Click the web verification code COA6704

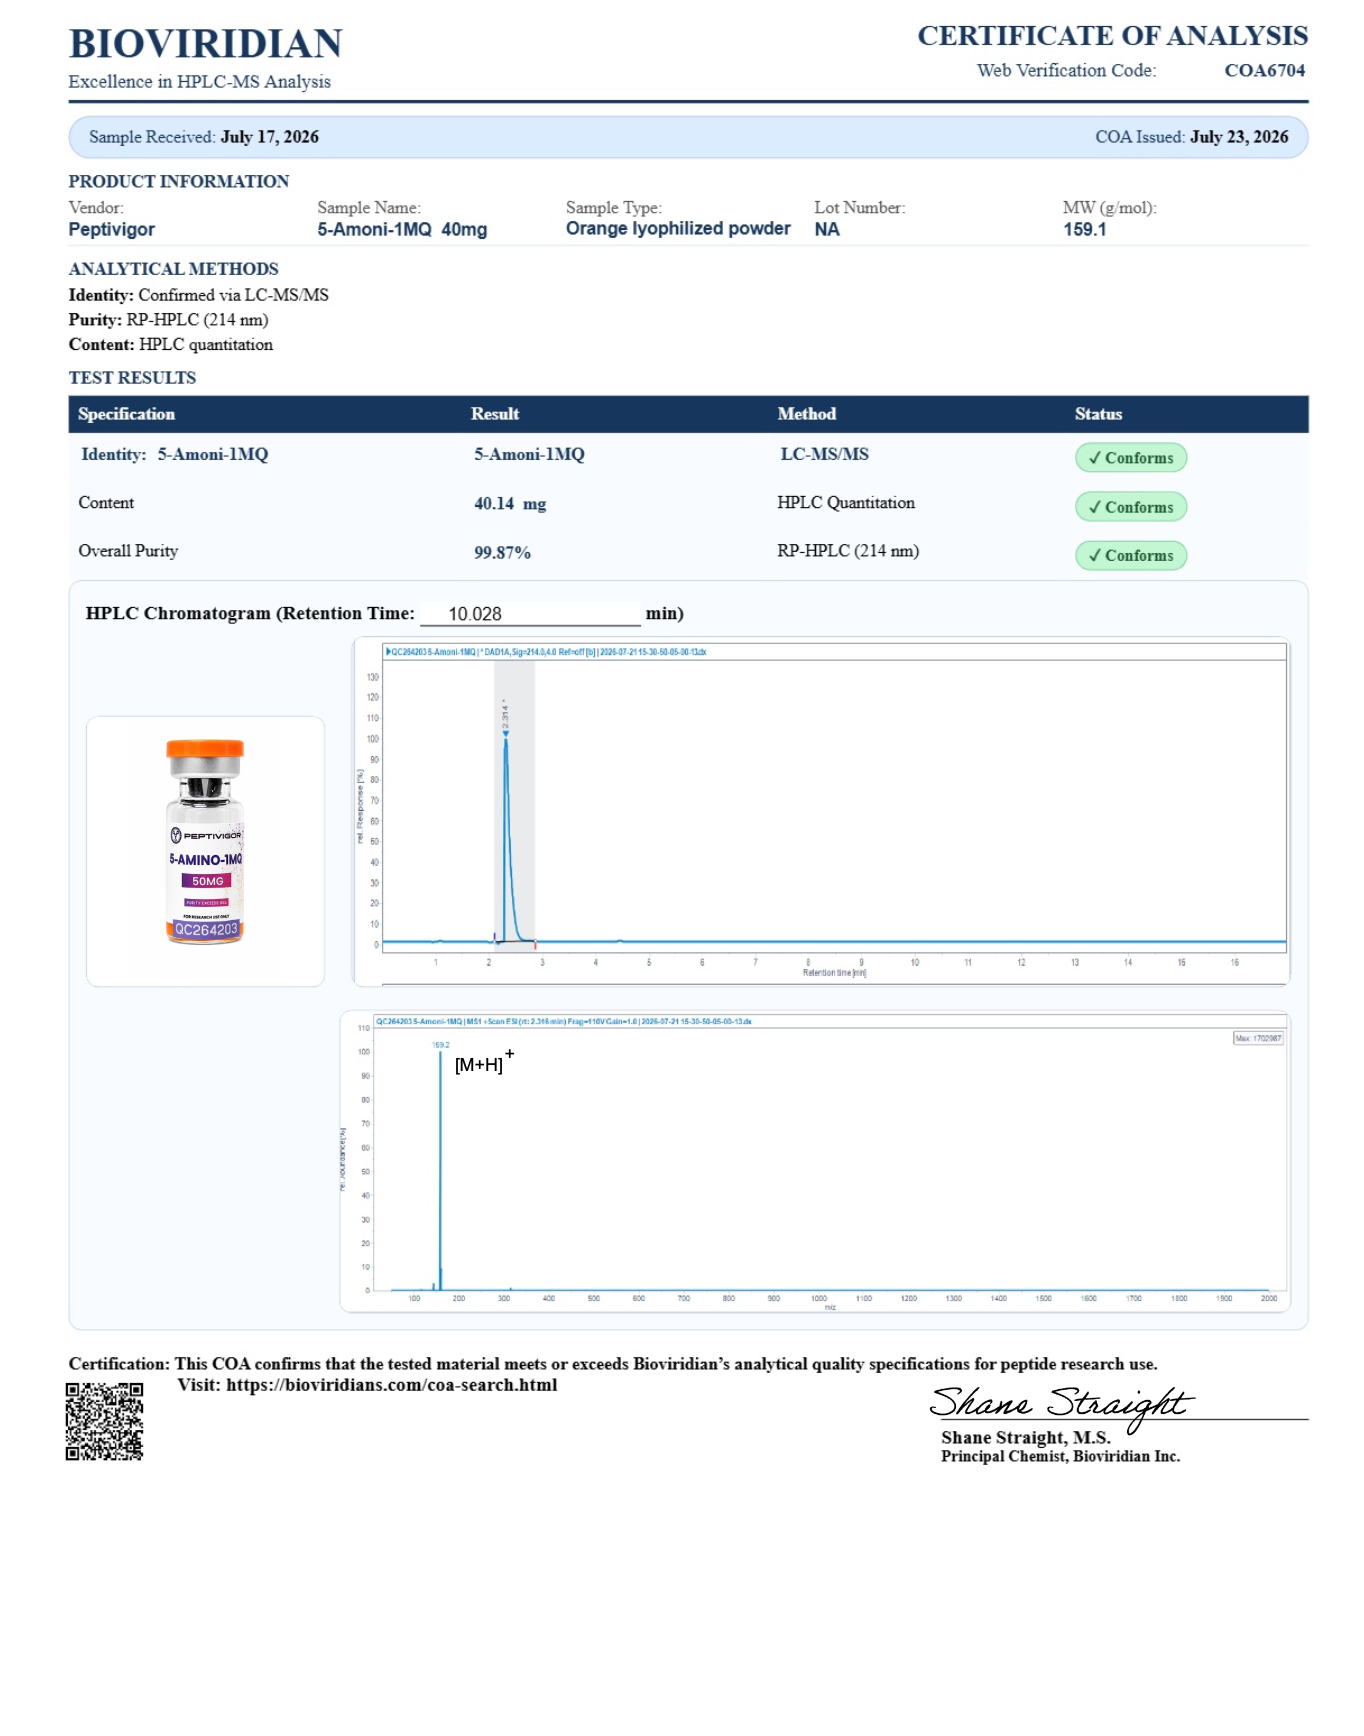(1265, 70)
